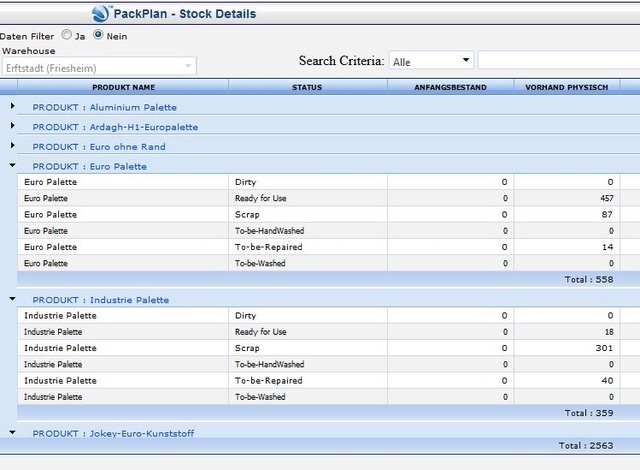Viewport: 640px width, 470px height.
Task: Select the Euro Palette Scrap status cell
Action: click(x=308, y=215)
